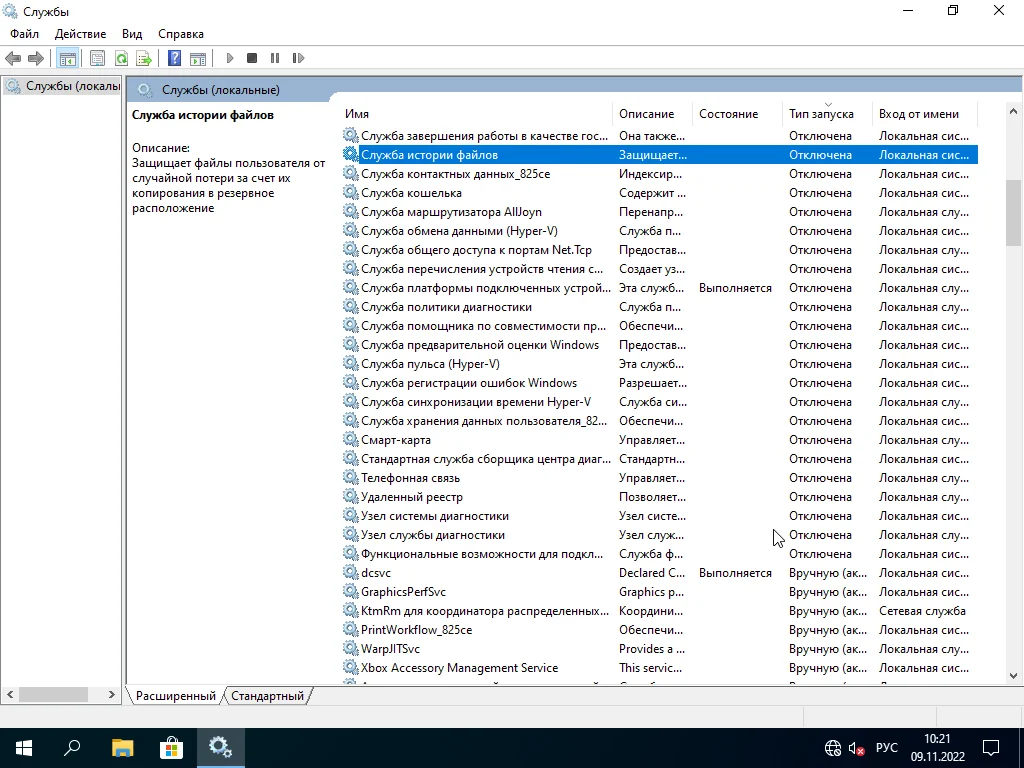The width and height of the screenshot is (1024, 768).
Task: Open Microsoft Store from the taskbar
Action: coord(171,747)
